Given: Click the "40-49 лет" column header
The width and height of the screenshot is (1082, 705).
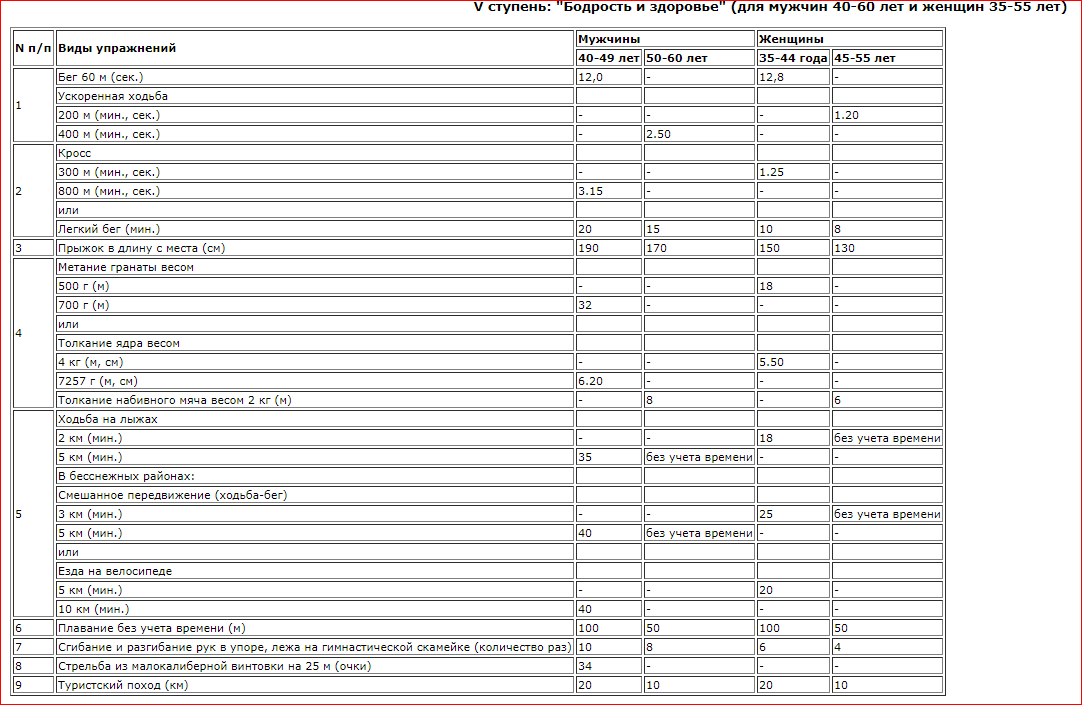Looking at the screenshot, I should (608, 58).
